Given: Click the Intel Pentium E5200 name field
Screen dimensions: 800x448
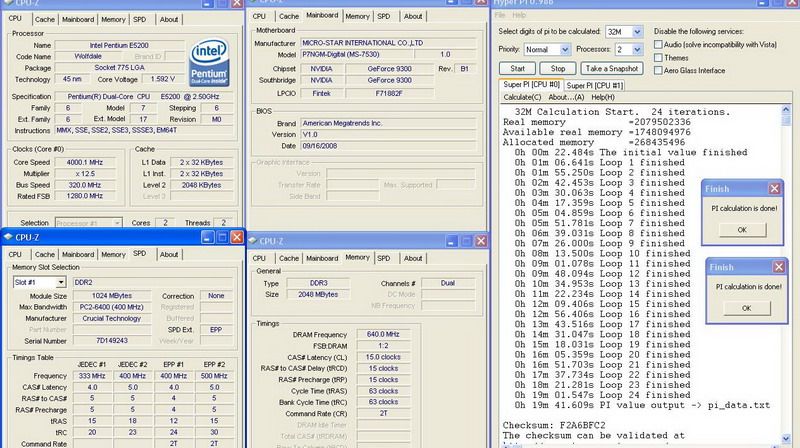Looking at the screenshot, I should pyautogui.click(x=118, y=45).
